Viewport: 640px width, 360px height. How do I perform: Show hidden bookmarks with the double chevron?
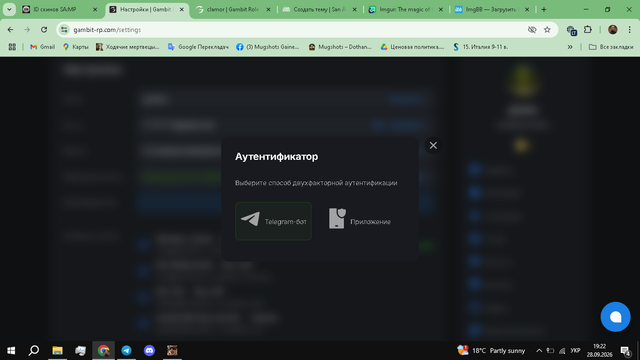click(570, 47)
